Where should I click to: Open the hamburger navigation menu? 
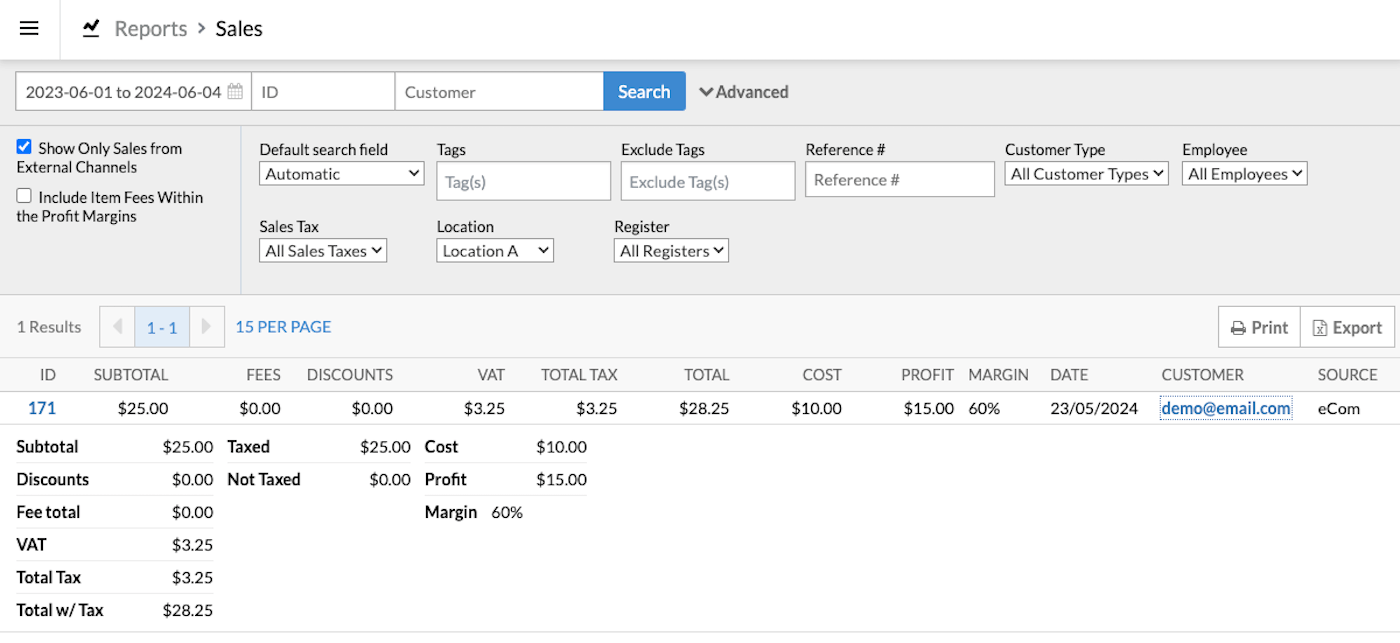(x=29, y=29)
